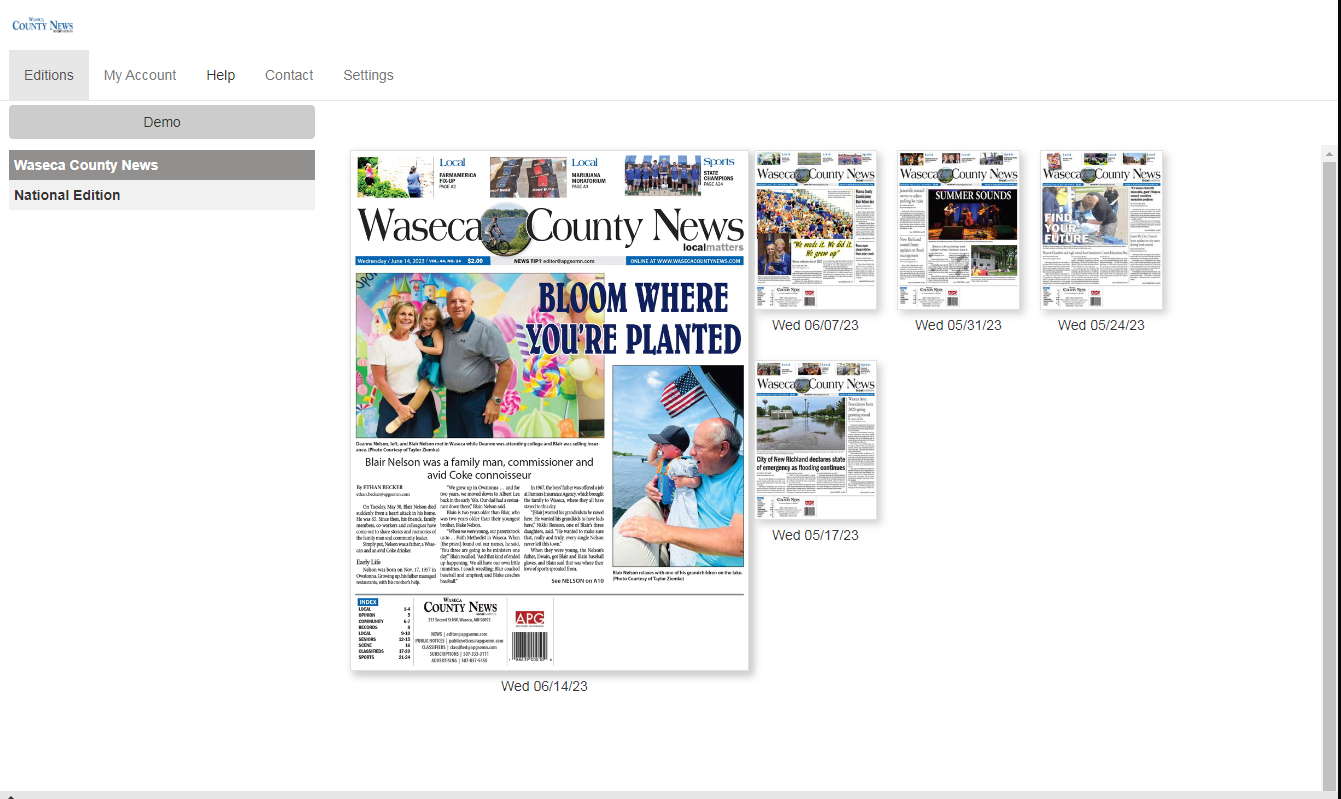The height and width of the screenshot is (799, 1341).
Task: Open the Wed 06/07/23 edition thumbnail
Action: pyautogui.click(x=816, y=230)
